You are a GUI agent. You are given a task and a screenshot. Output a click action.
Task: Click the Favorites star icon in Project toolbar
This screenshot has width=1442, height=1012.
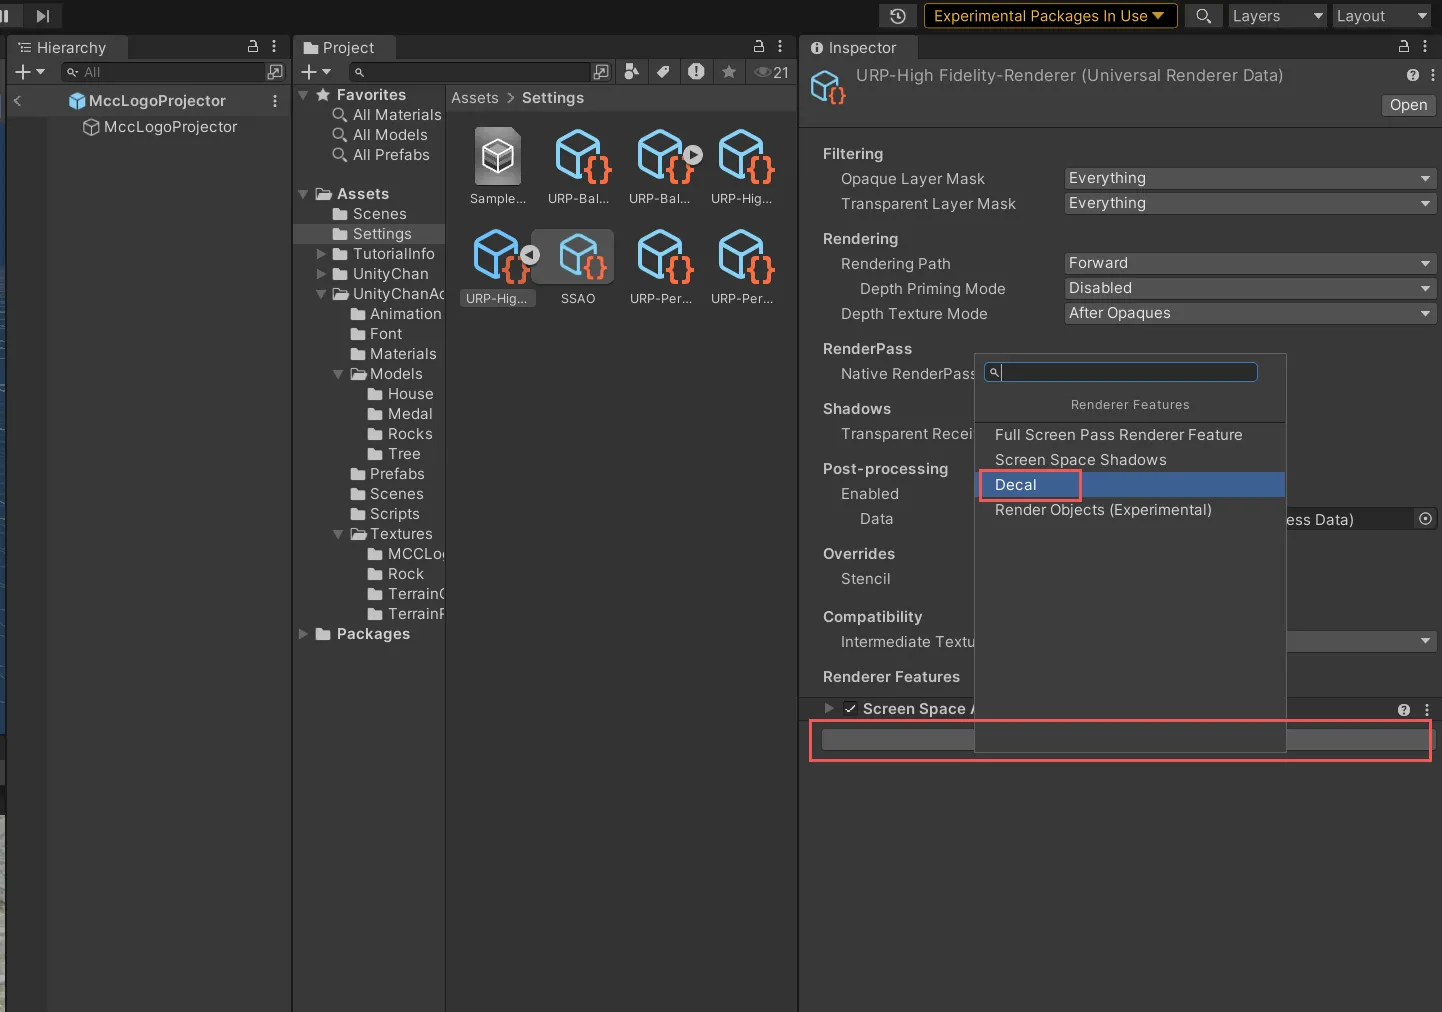729,72
